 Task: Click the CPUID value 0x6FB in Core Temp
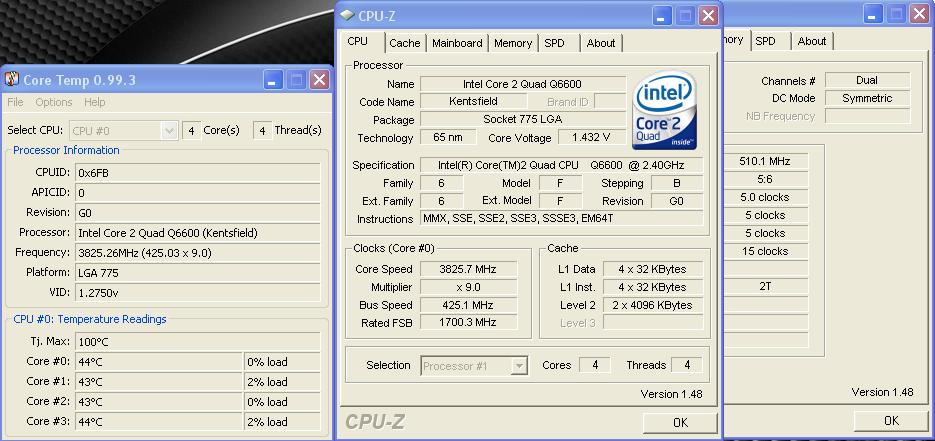point(198,173)
